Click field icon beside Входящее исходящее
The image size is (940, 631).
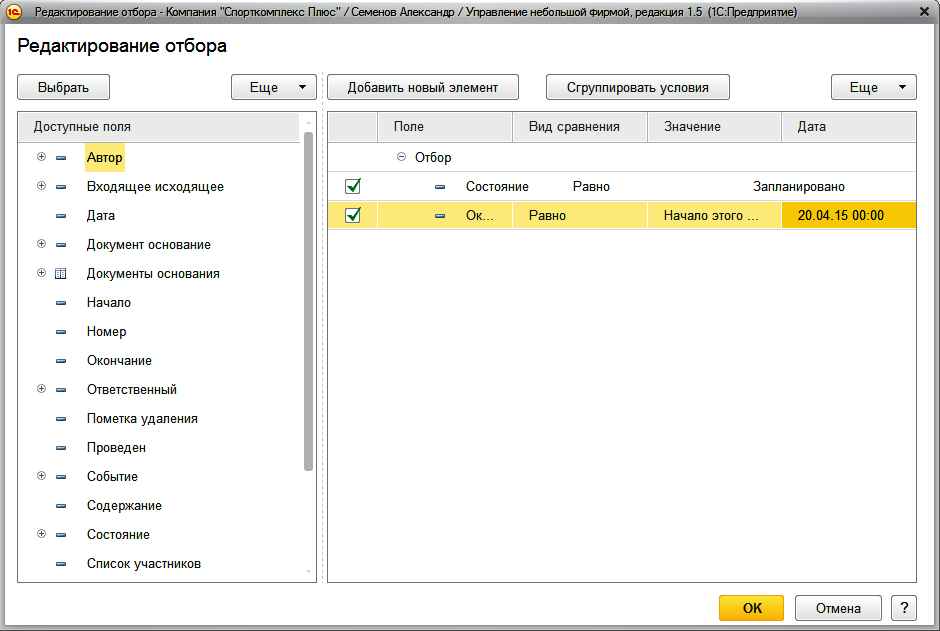(61, 187)
